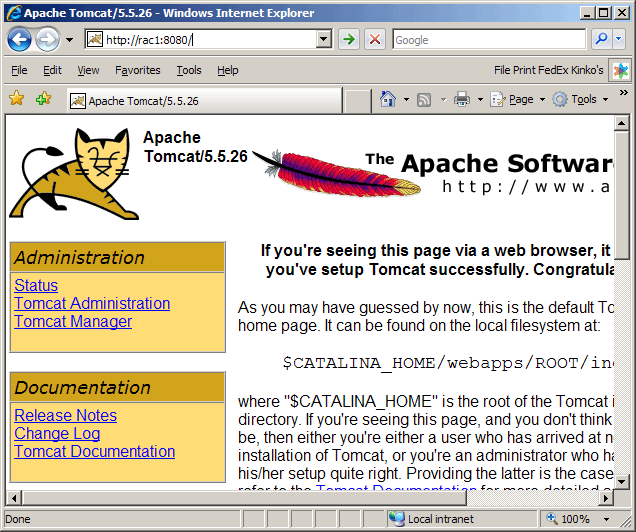
Task: Expand the zoom level dropdown arrow
Action: (606, 519)
